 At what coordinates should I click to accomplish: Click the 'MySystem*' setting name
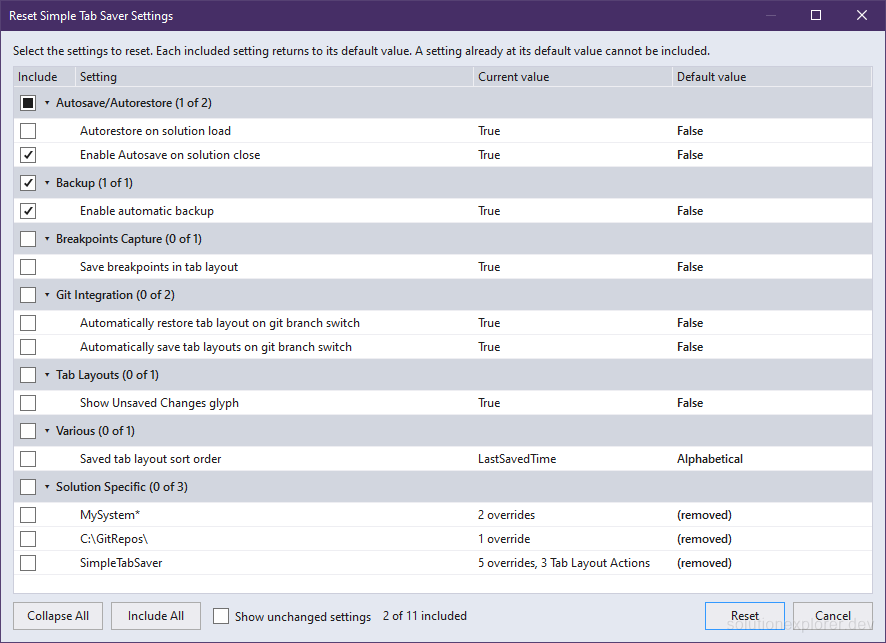(110, 515)
